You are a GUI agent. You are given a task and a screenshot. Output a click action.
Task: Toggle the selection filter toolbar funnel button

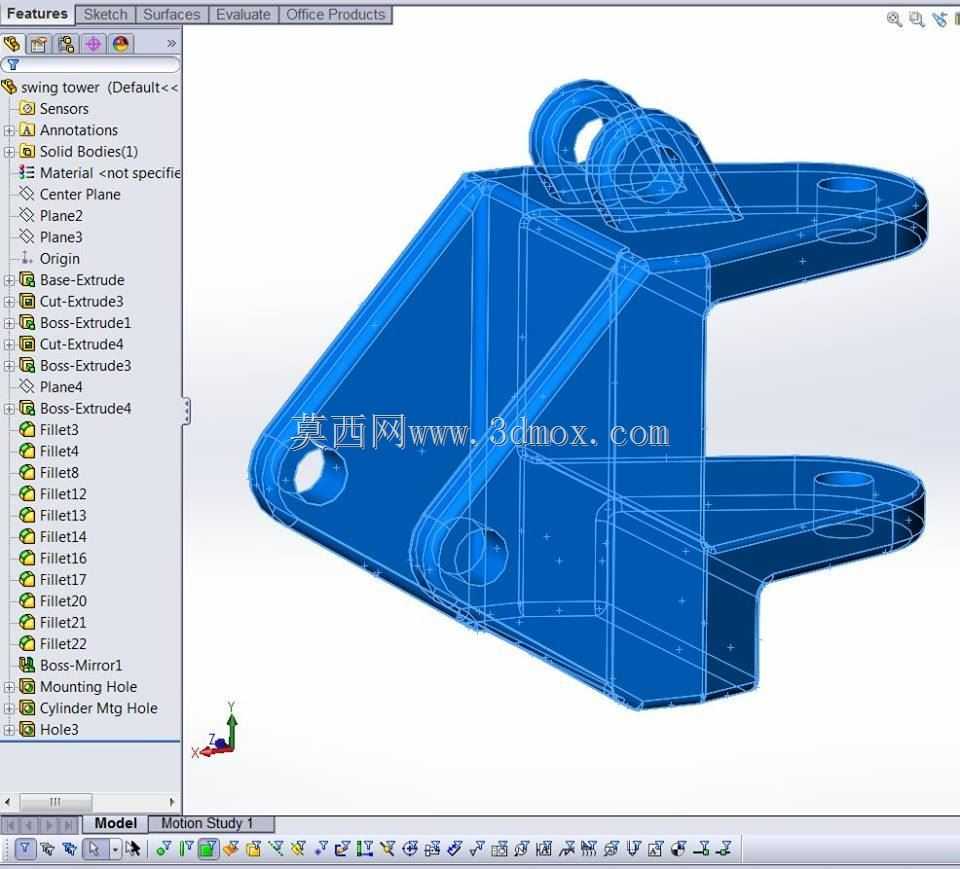click(x=24, y=849)
